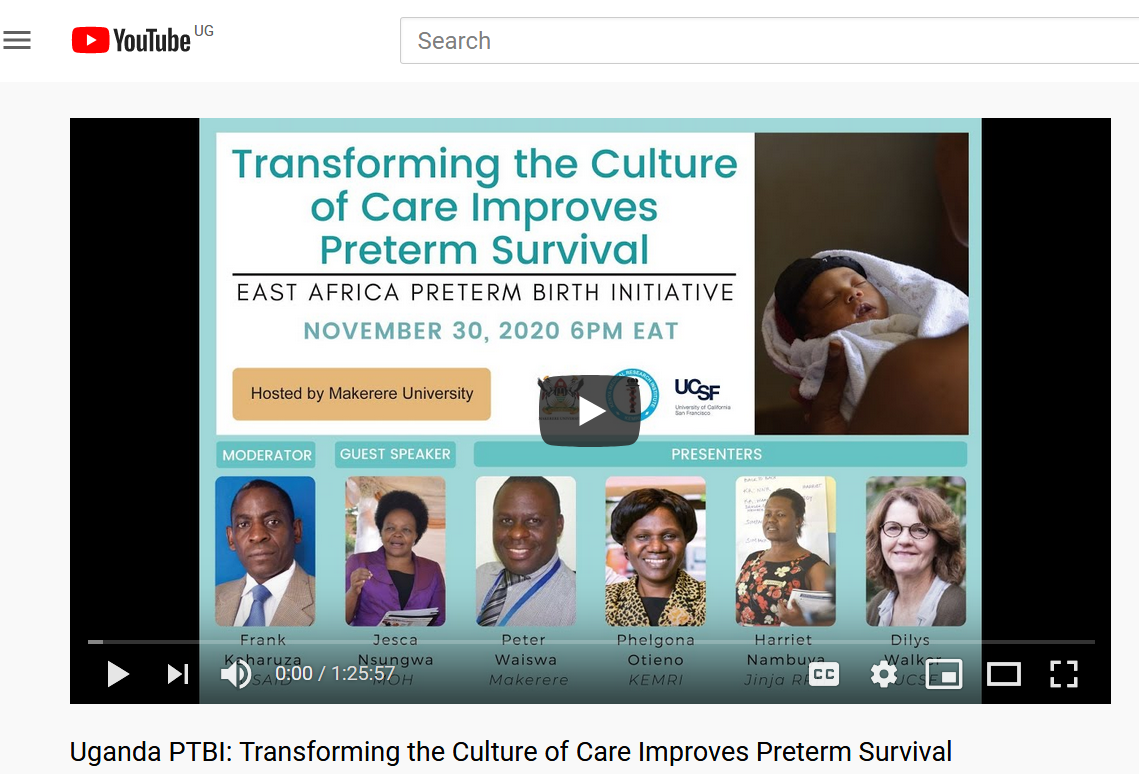Click the PRESENTERS label bar
Viewport: 1139px width, 774px height.
point(720,454)
